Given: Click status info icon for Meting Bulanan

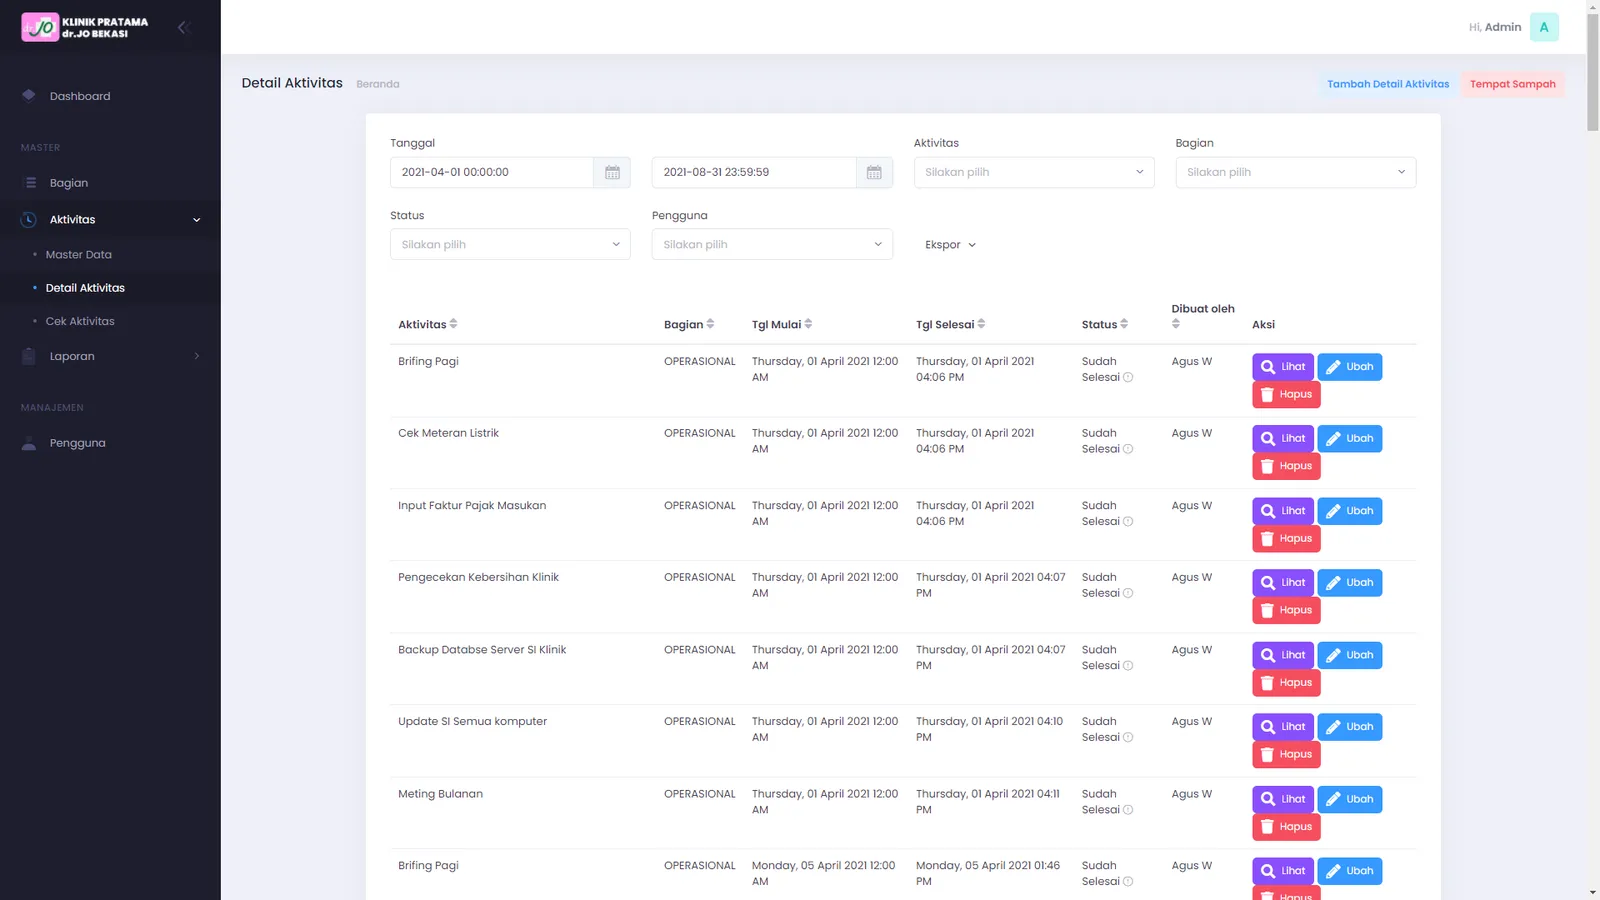Looking at the screenshot, I should pos(1128,810).
